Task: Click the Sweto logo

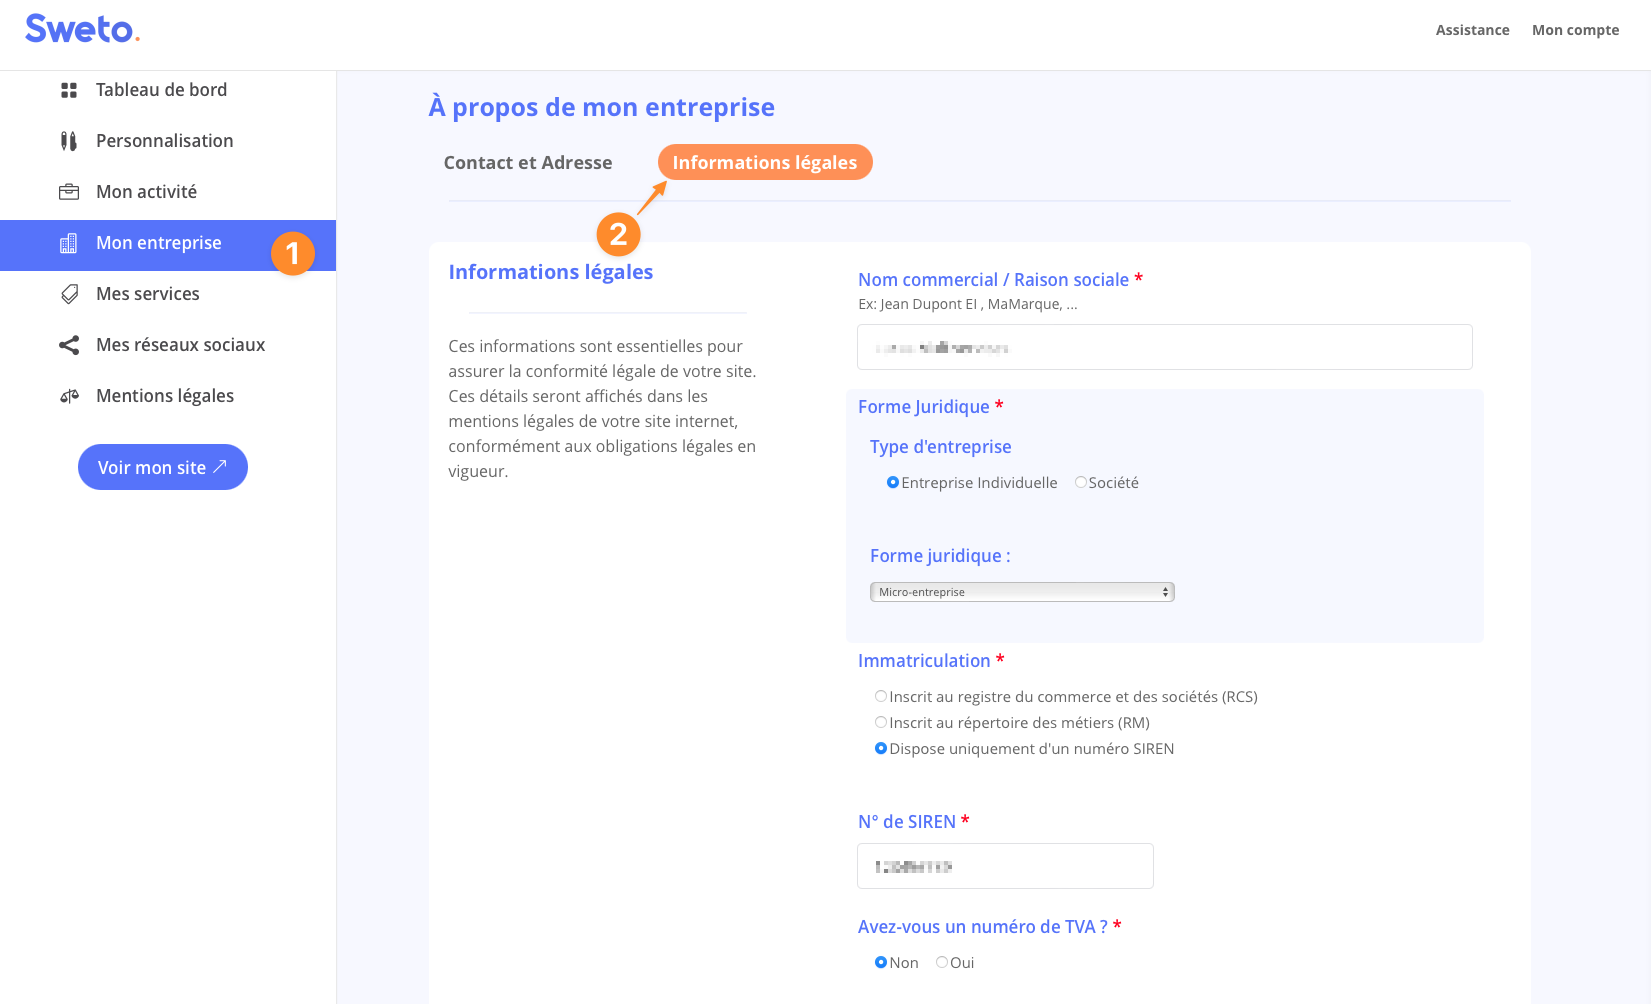Action: (82, 29)
